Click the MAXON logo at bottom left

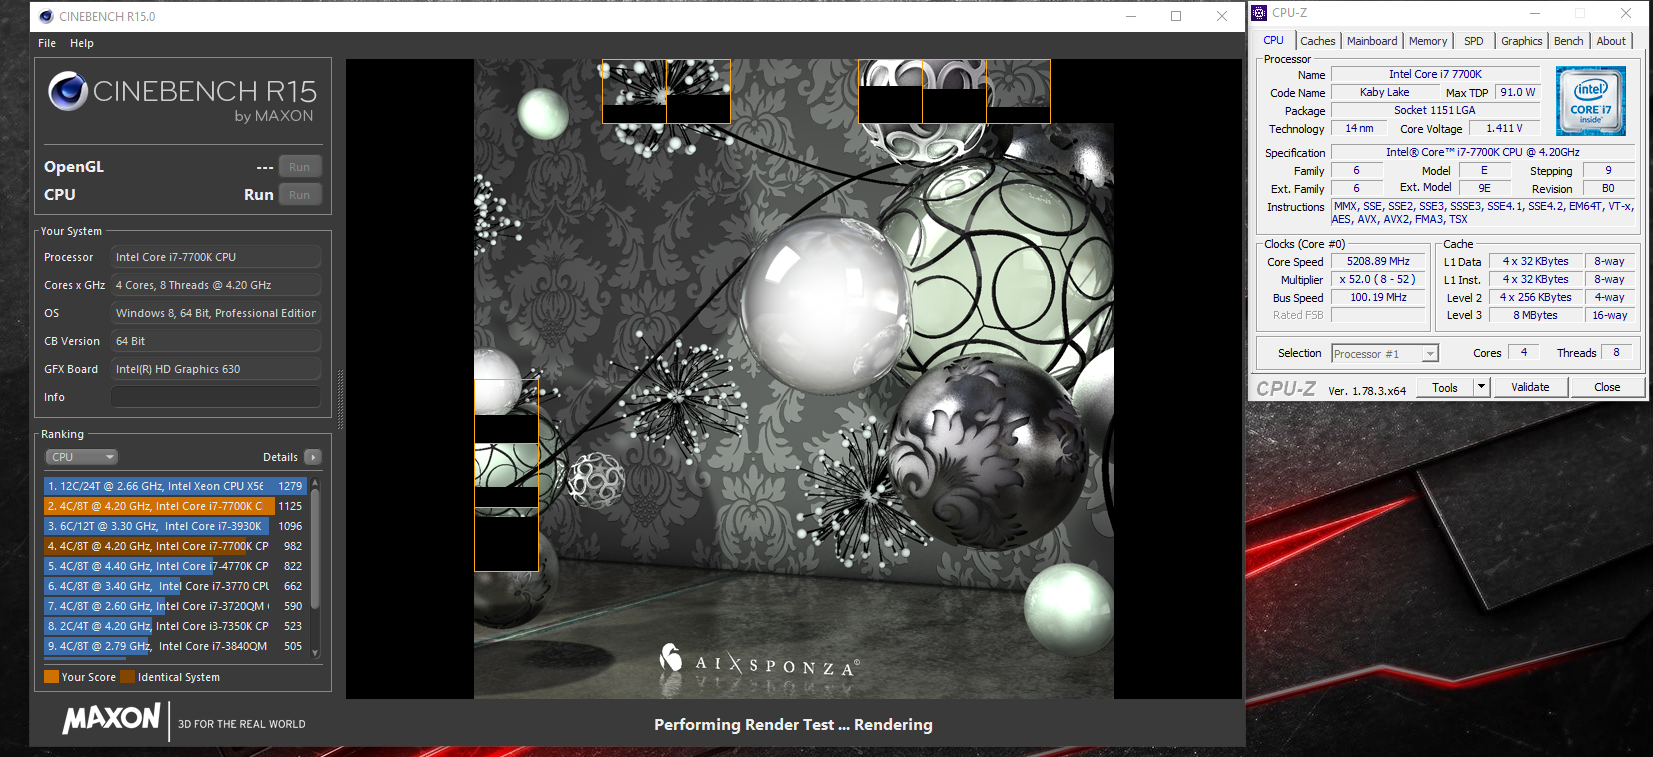tap(111, 718)
